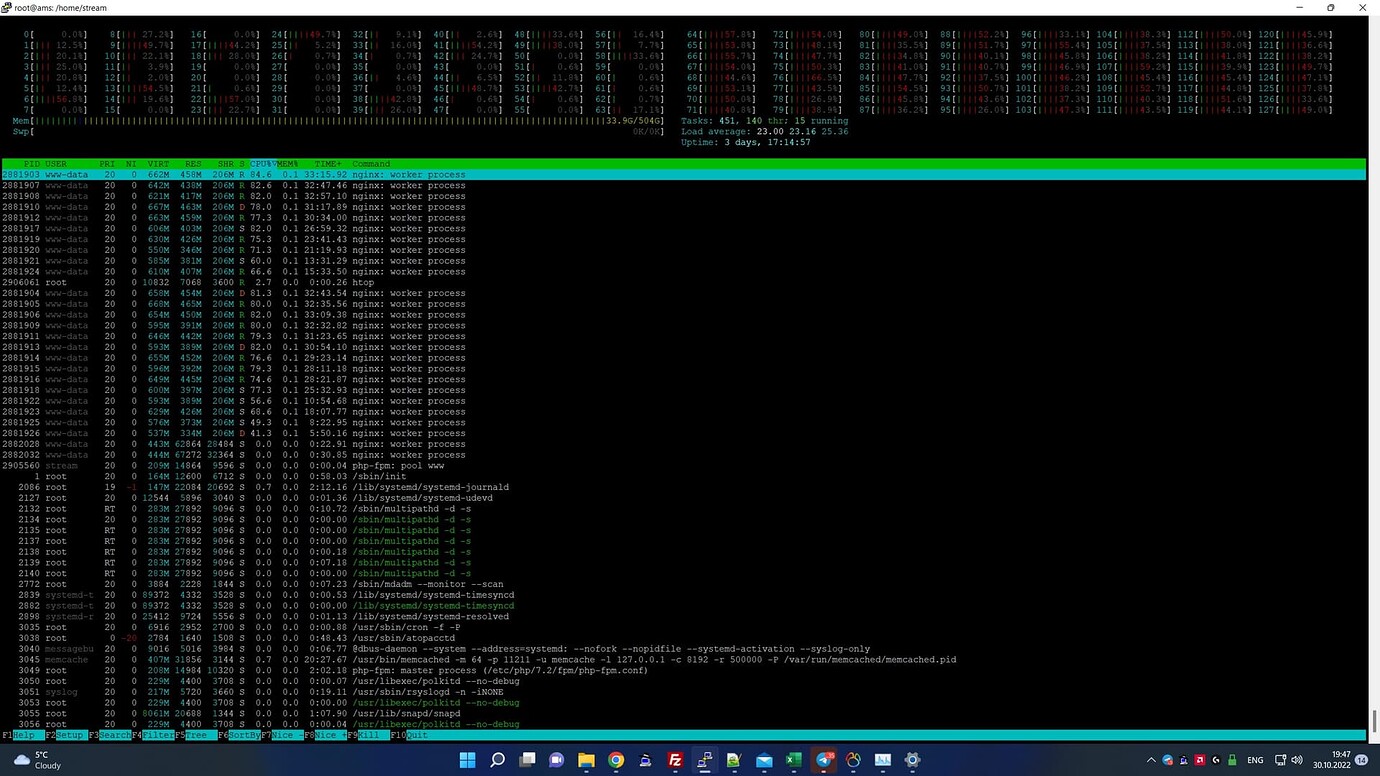
Task: Open Windows Search from the taskbar
Action: (x=498, y=760)
